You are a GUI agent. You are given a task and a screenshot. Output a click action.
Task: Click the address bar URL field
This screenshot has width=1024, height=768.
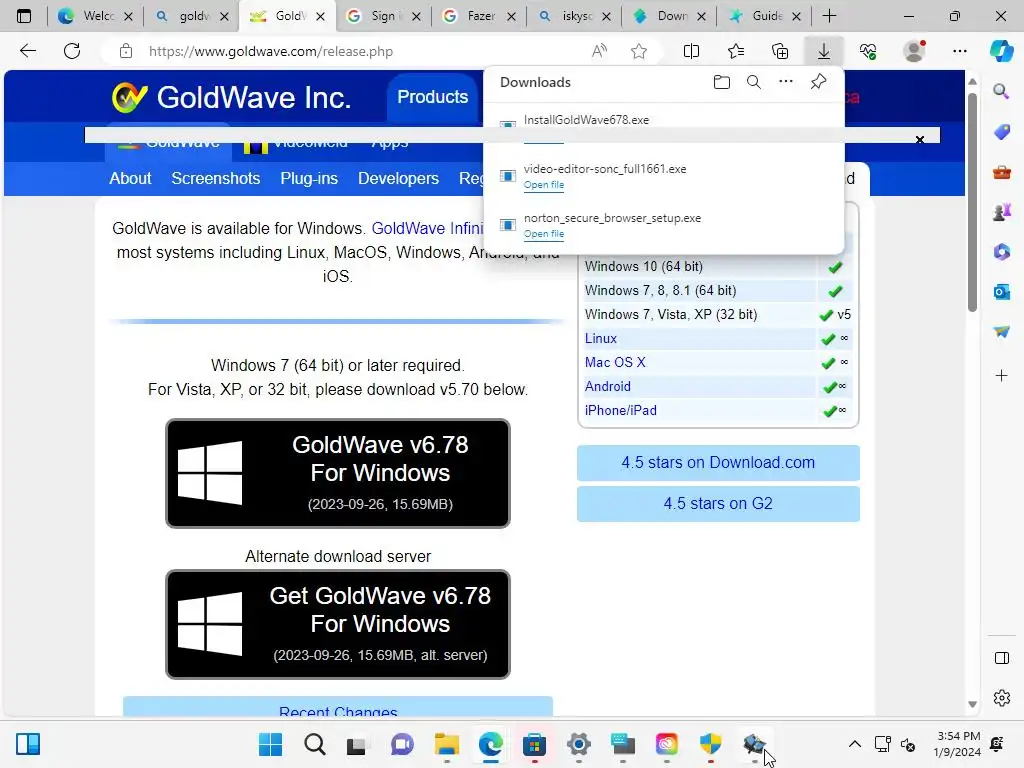pyautogui.click(x=270, y=51)
